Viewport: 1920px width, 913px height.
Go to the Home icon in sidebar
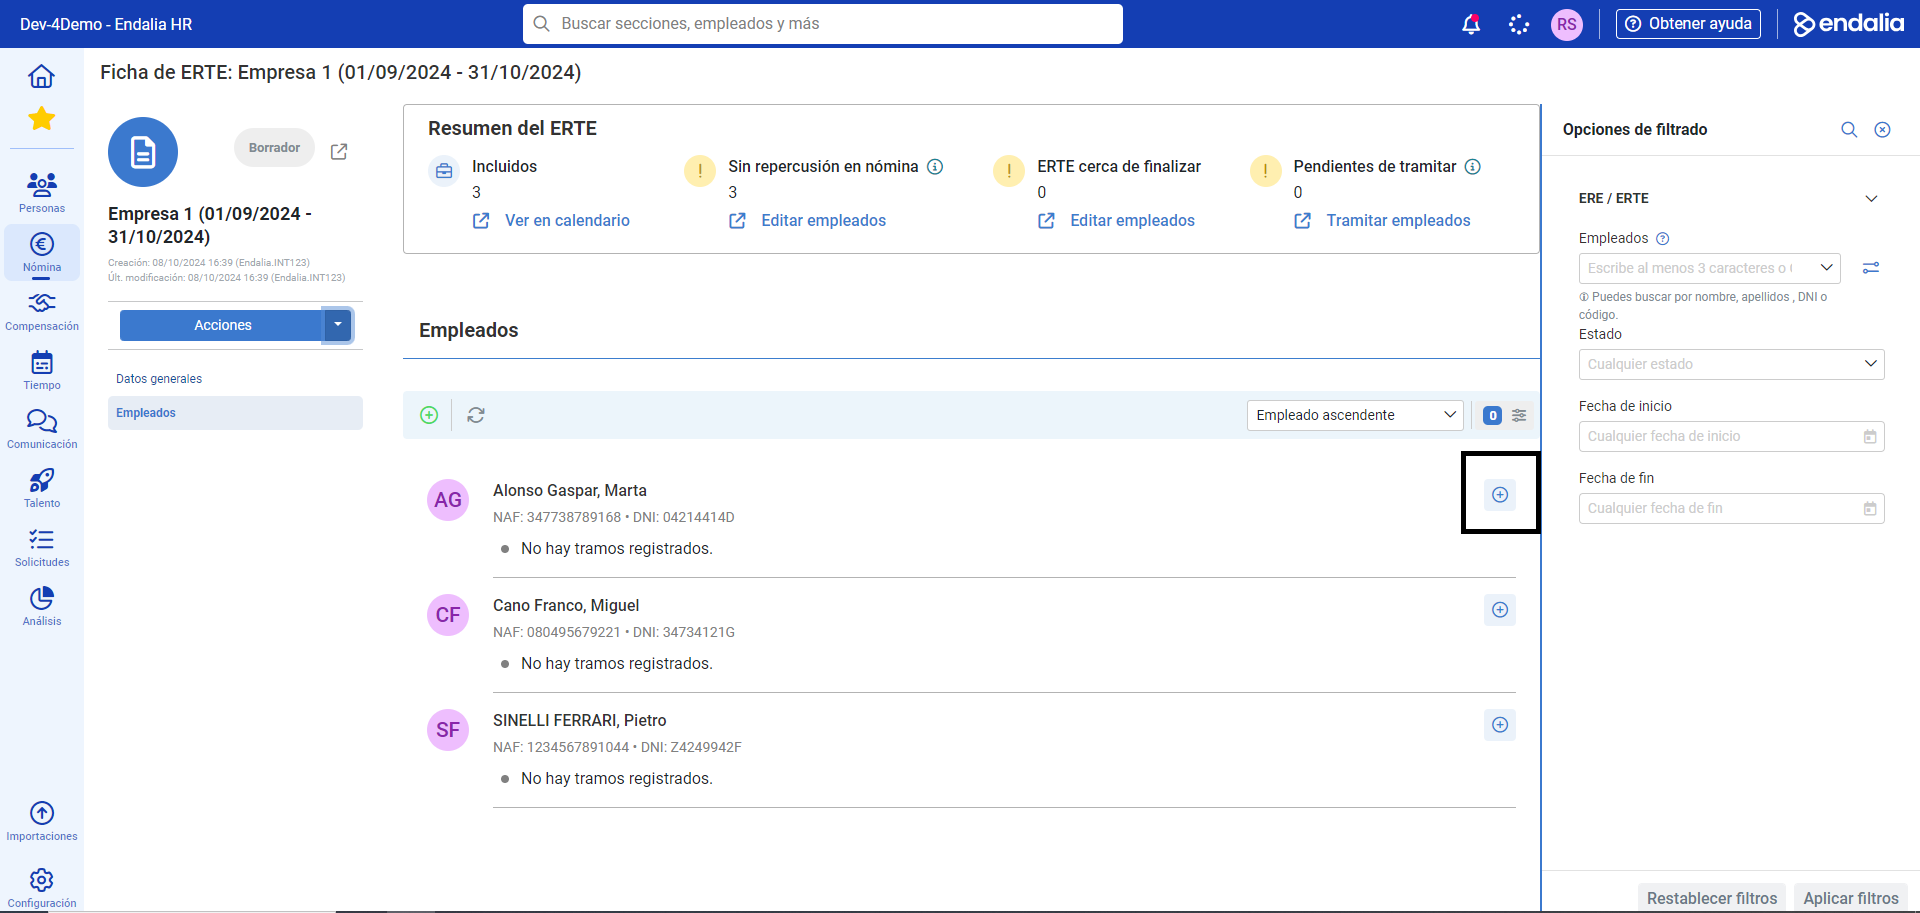(41, 76)
